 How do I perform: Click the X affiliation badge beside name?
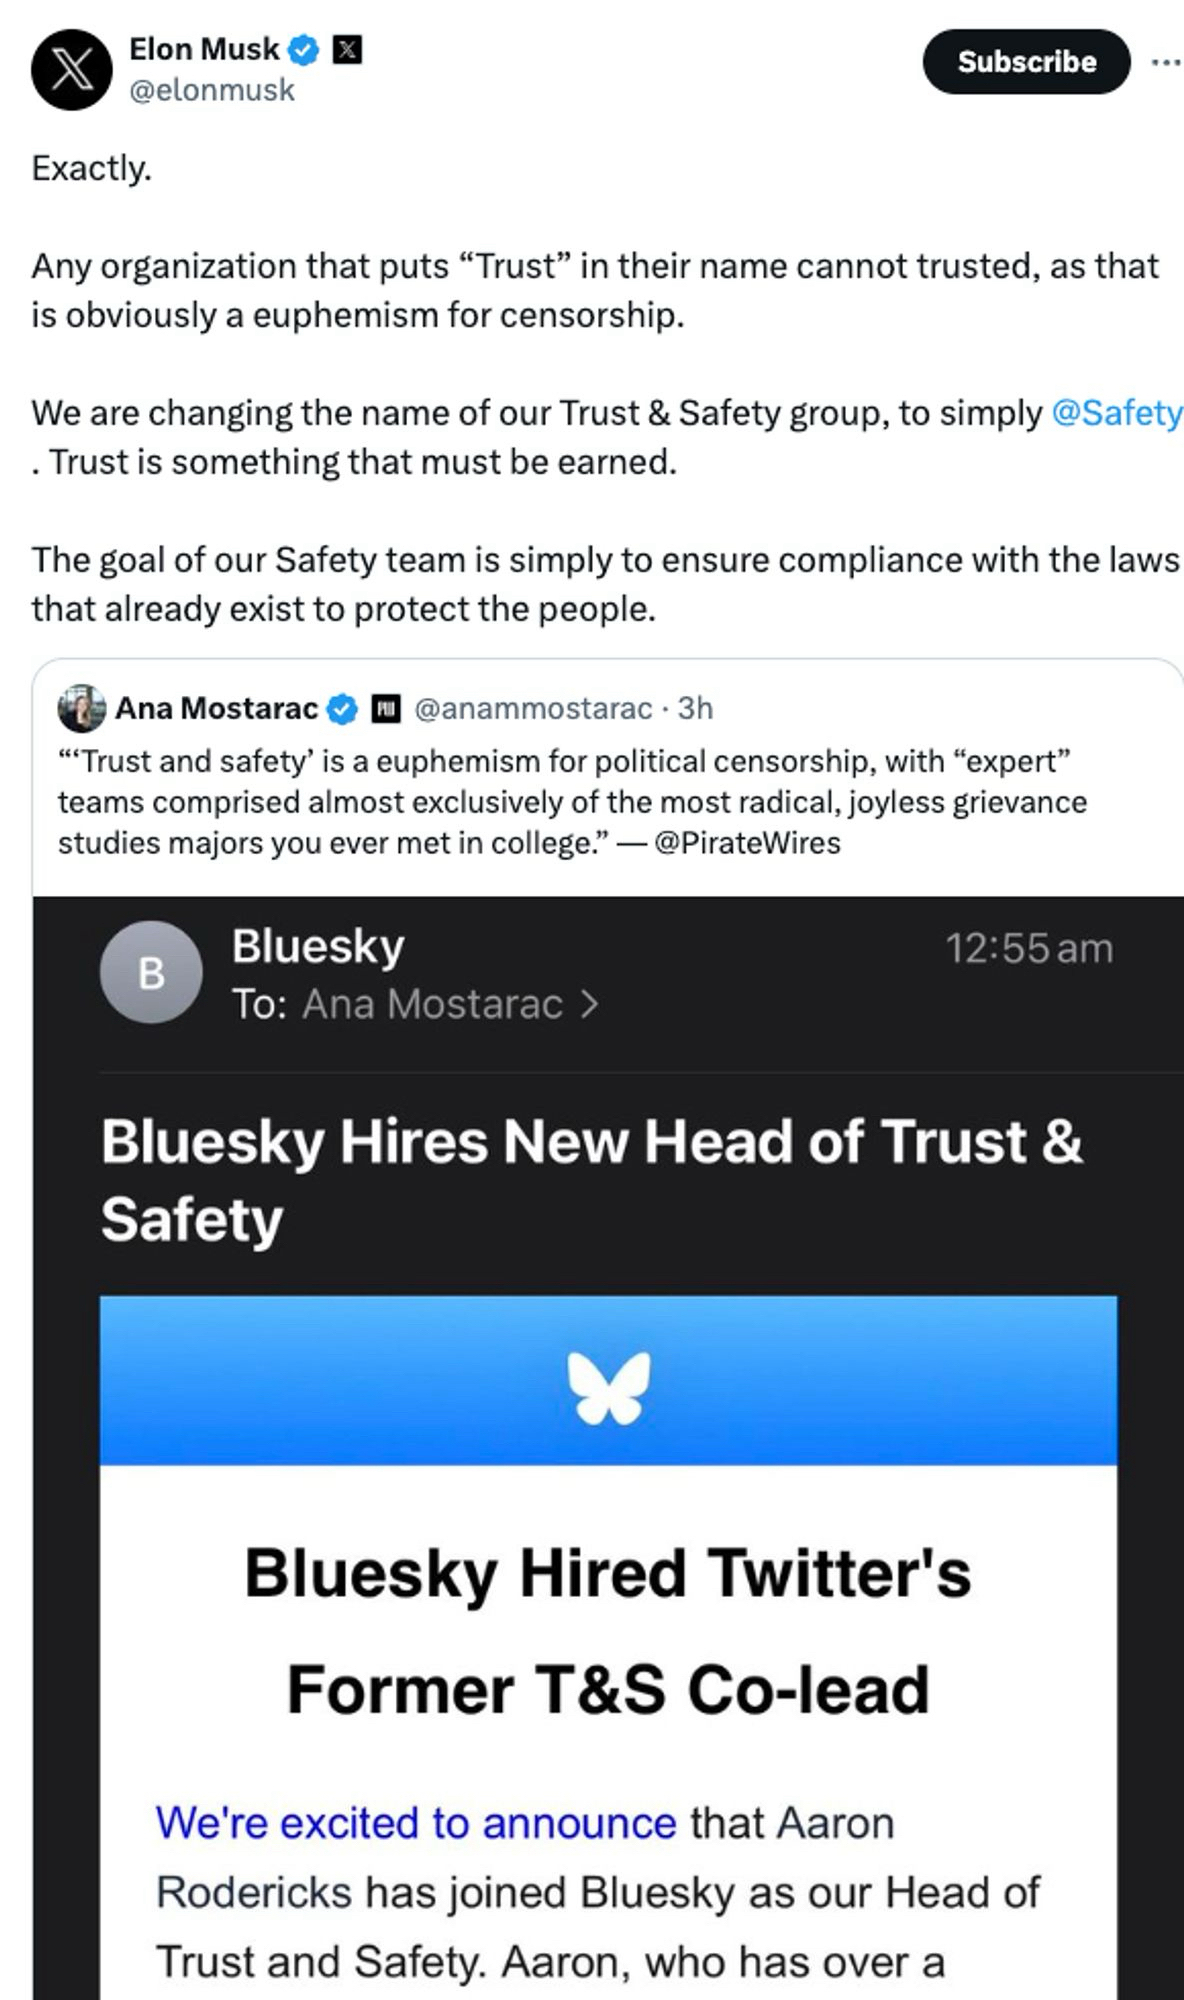(347, 49)
